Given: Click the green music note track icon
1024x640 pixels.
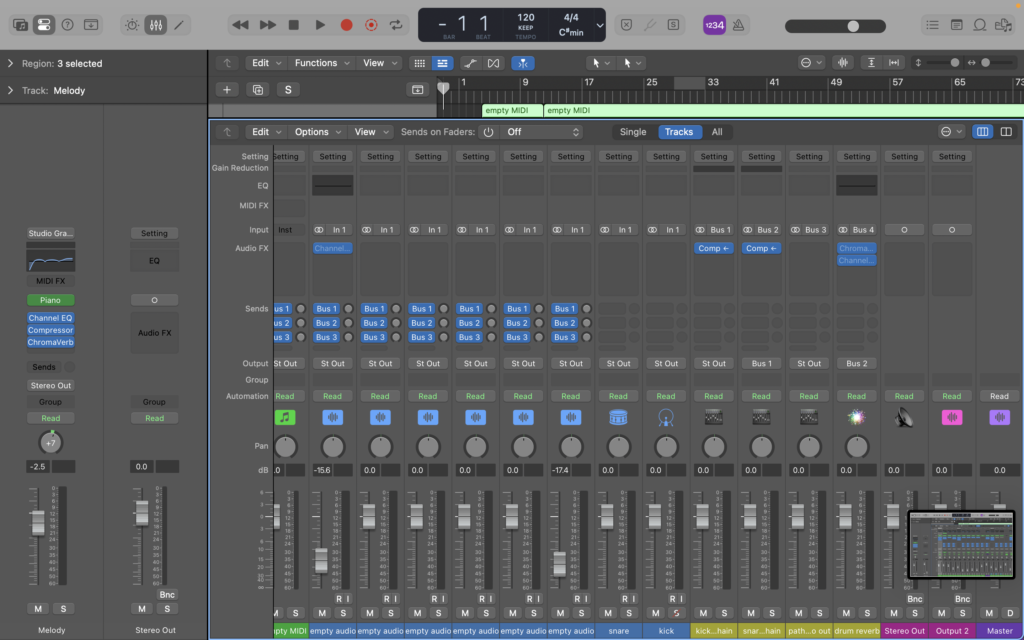Looking at the screenshot, I should tap(285, 417).
